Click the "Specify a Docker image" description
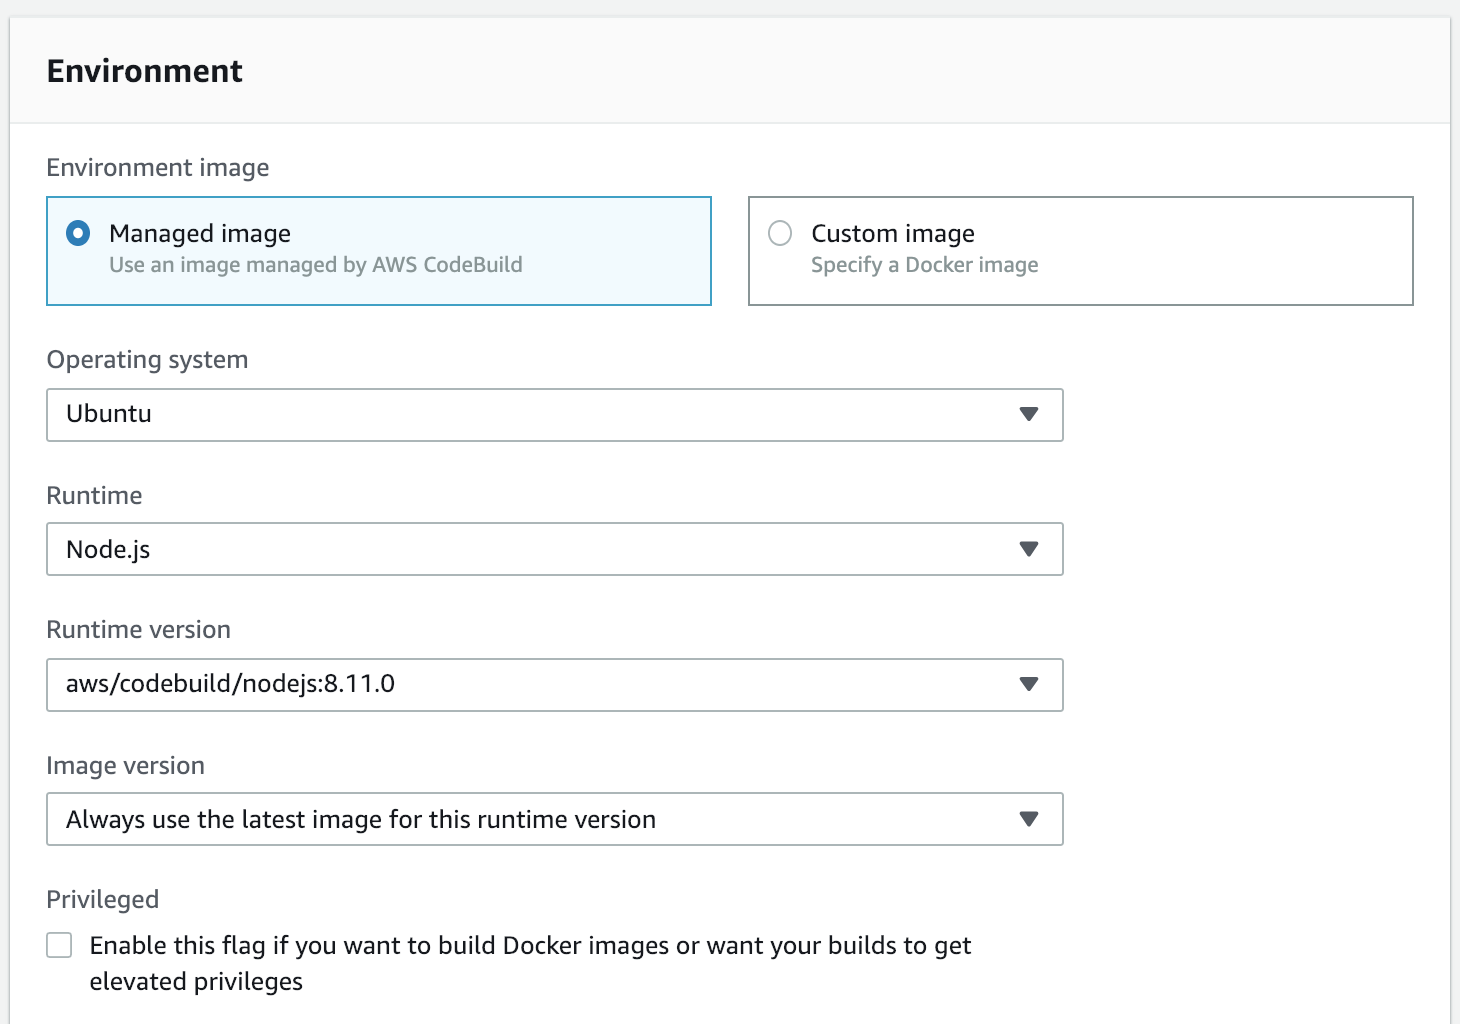This screenshot has width=1460, height=1024. (924, 265)
